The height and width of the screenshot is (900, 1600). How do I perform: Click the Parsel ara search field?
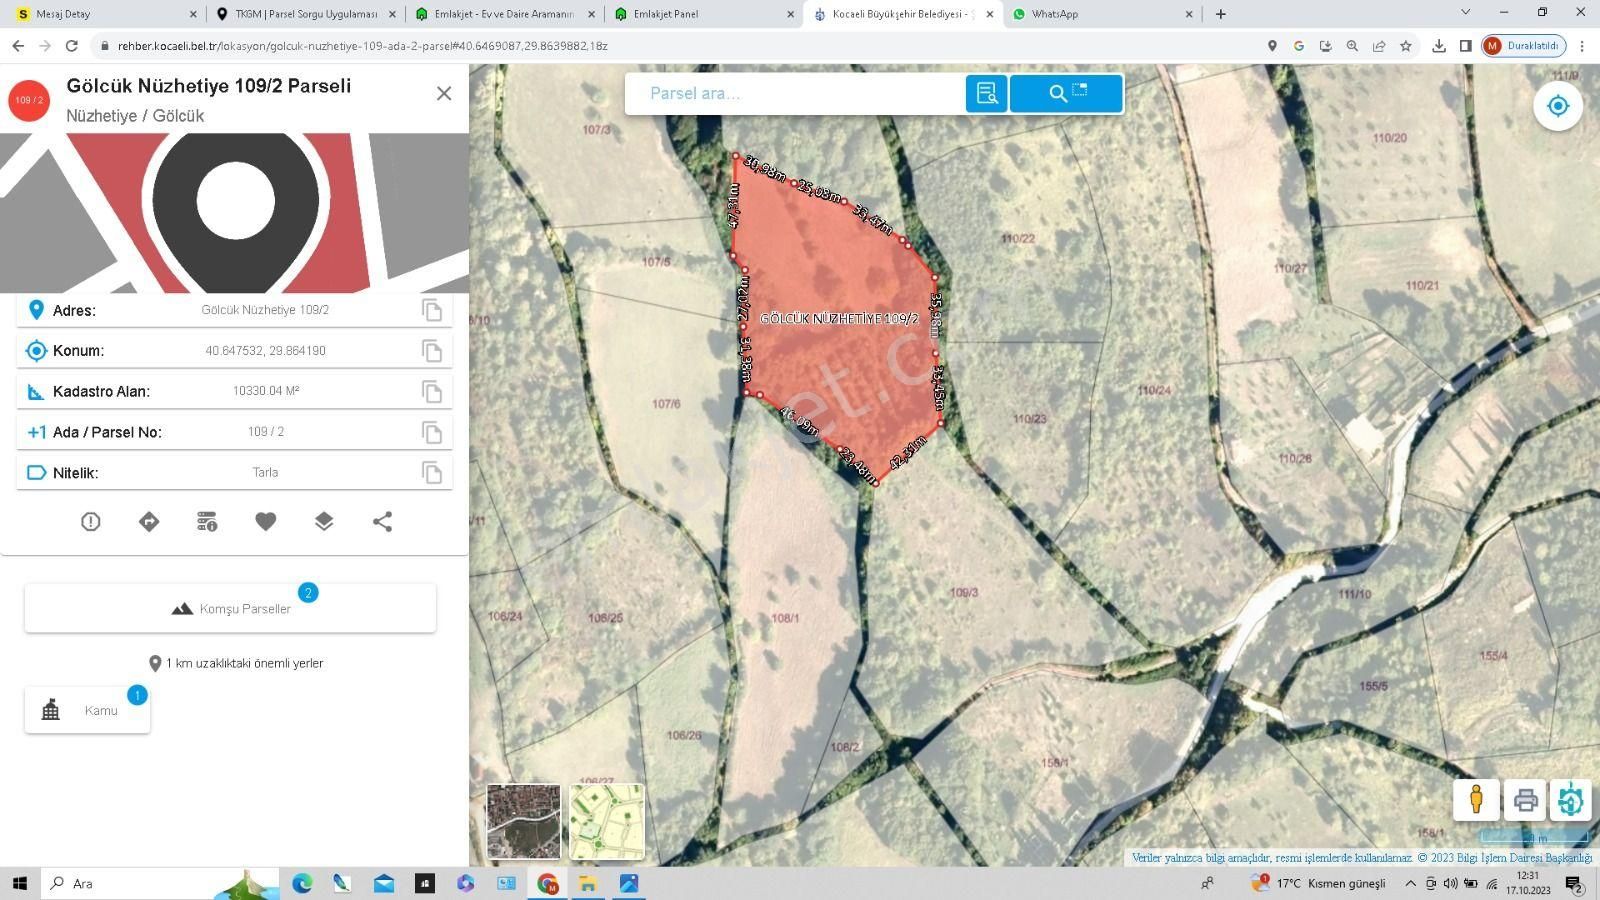click(795, 93)
